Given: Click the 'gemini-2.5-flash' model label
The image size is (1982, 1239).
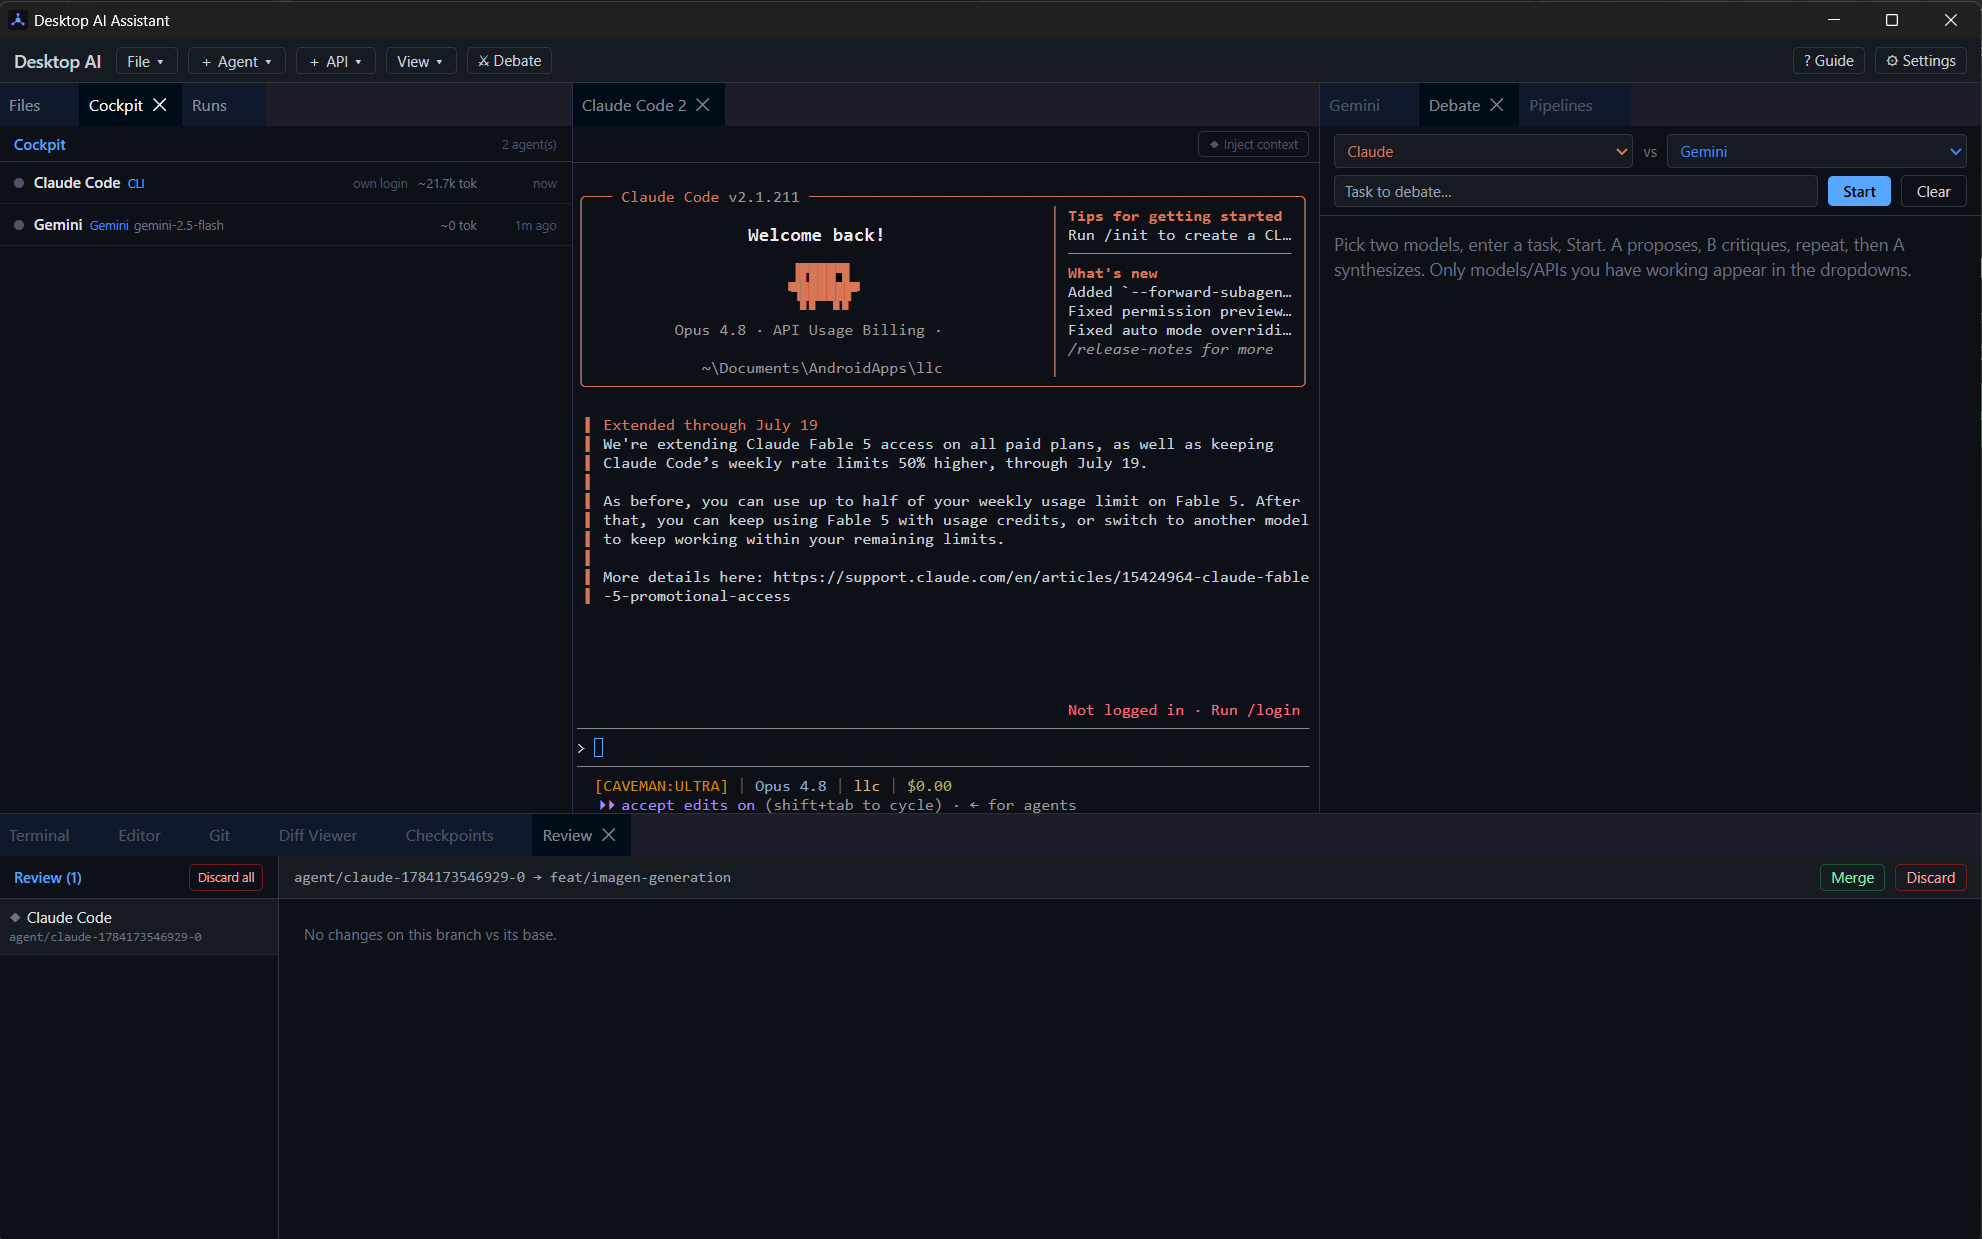Looking at the screenshot, I should 179,225.
